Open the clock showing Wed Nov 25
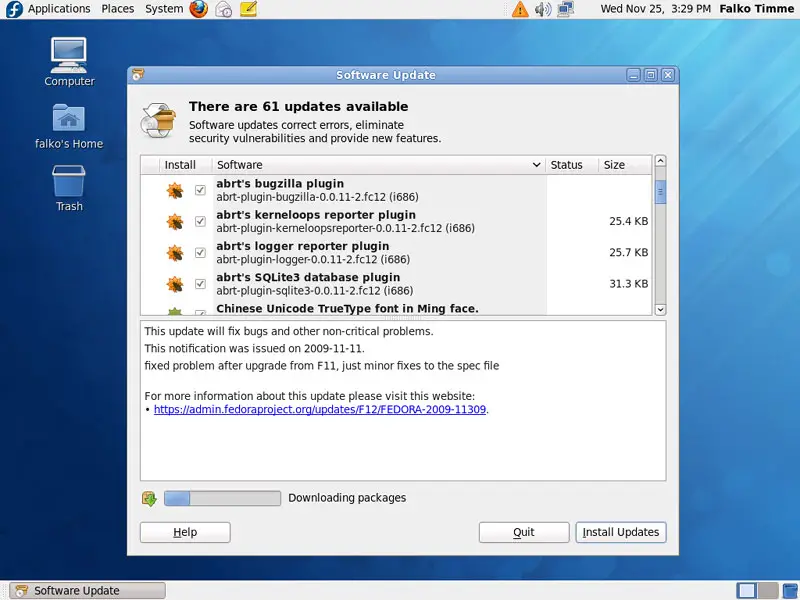This screenshot has width=800, height=600. 655,9
